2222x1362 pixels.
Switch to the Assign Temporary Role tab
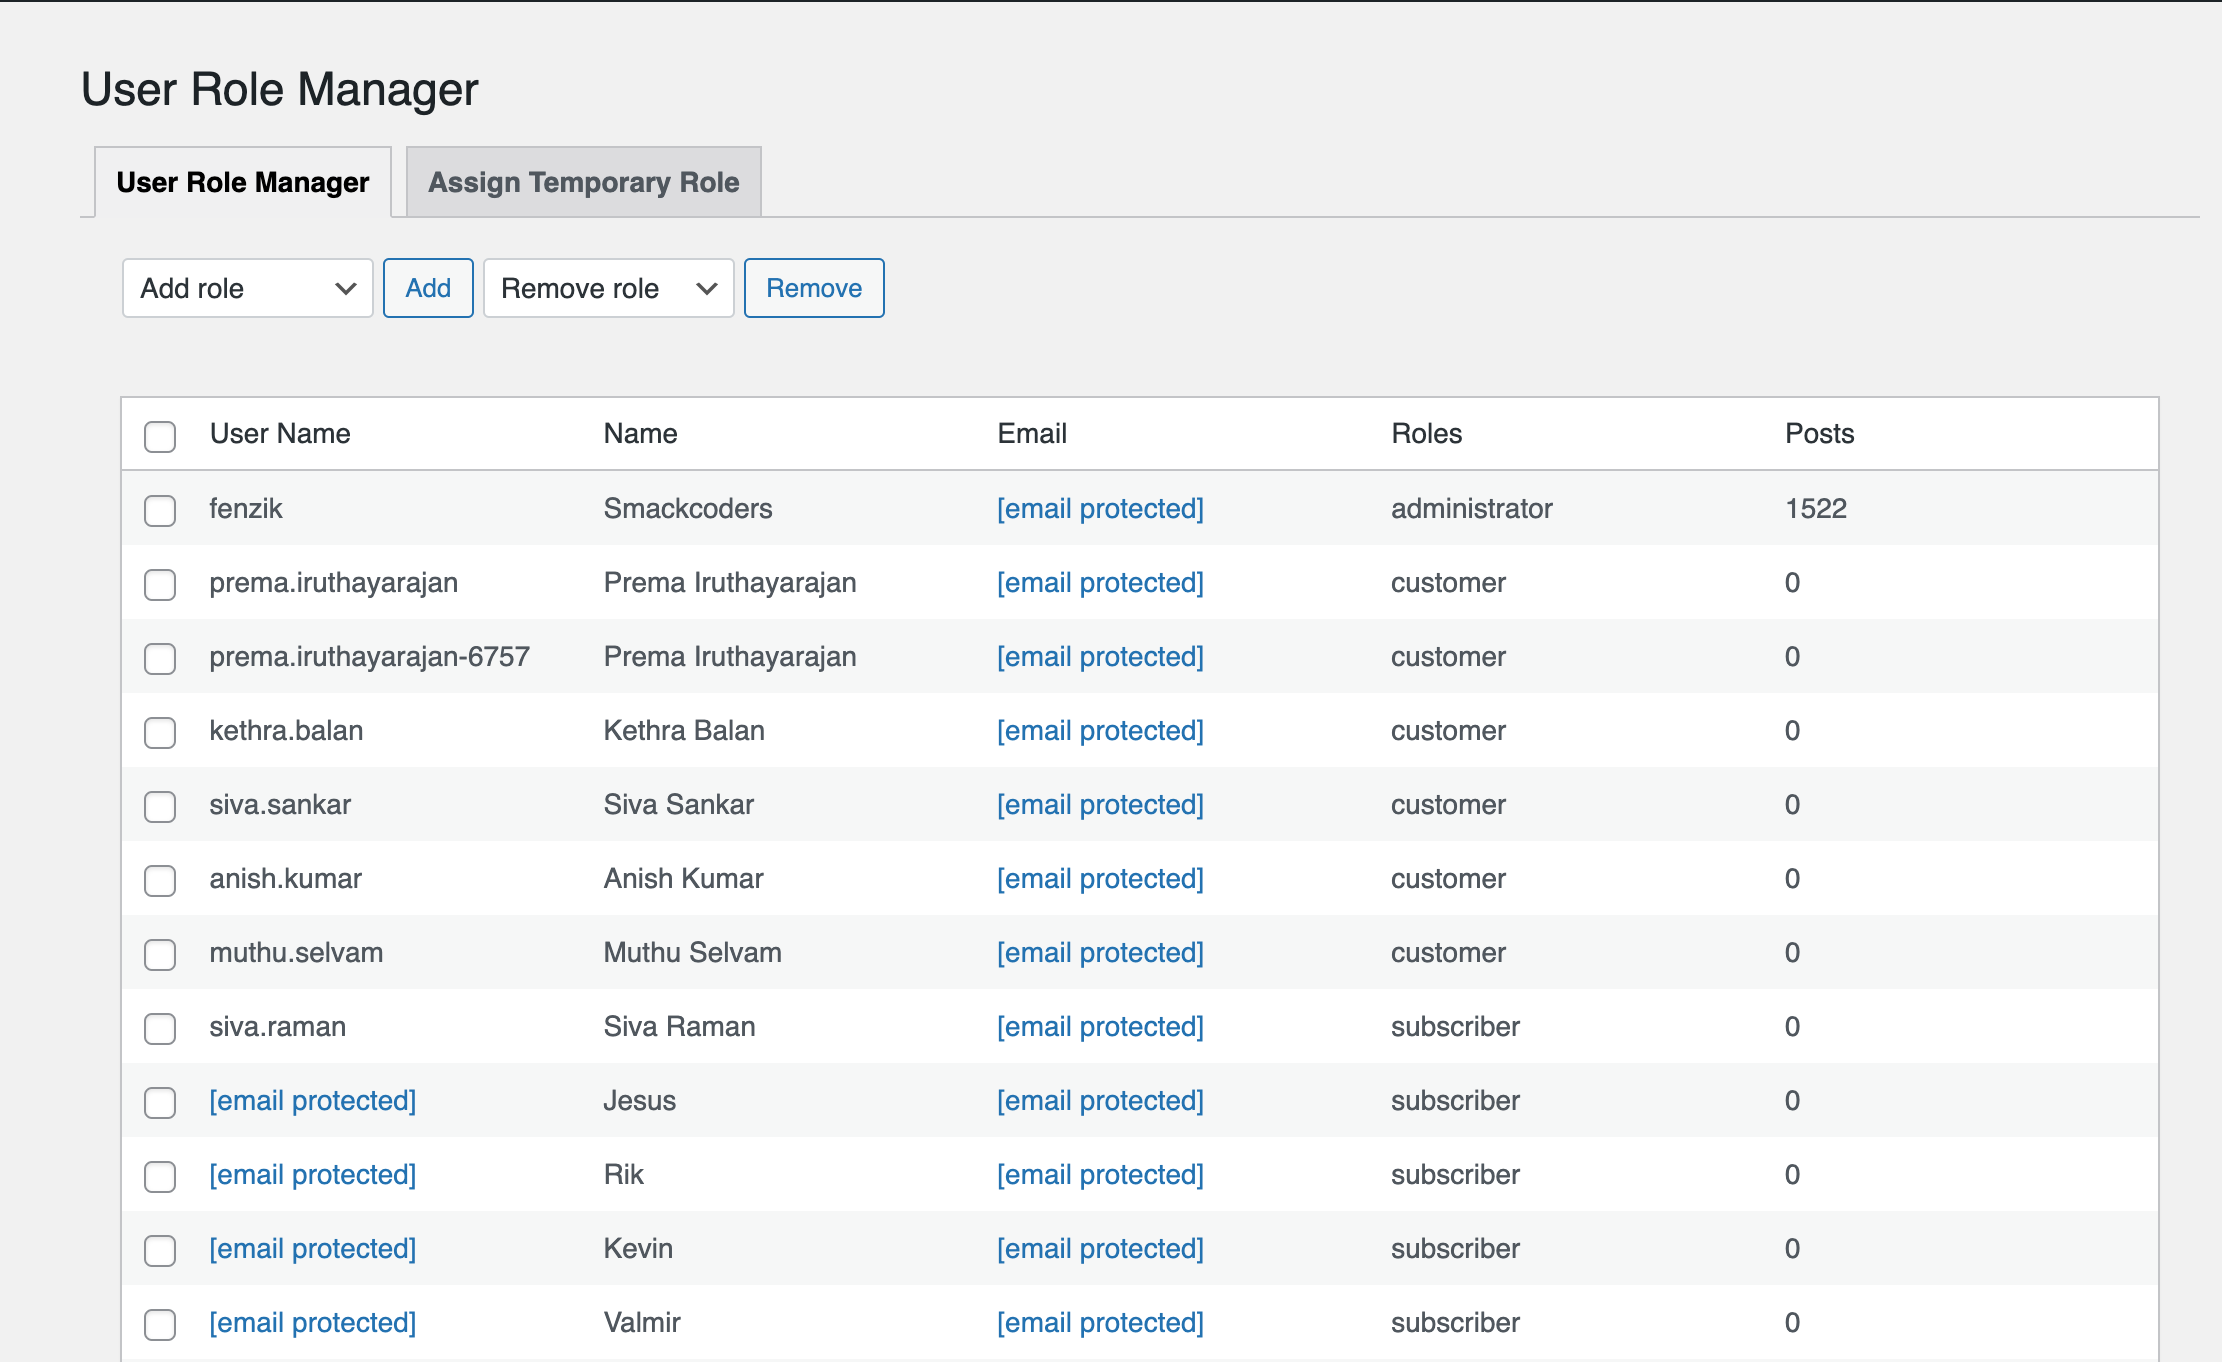point(583,181)
